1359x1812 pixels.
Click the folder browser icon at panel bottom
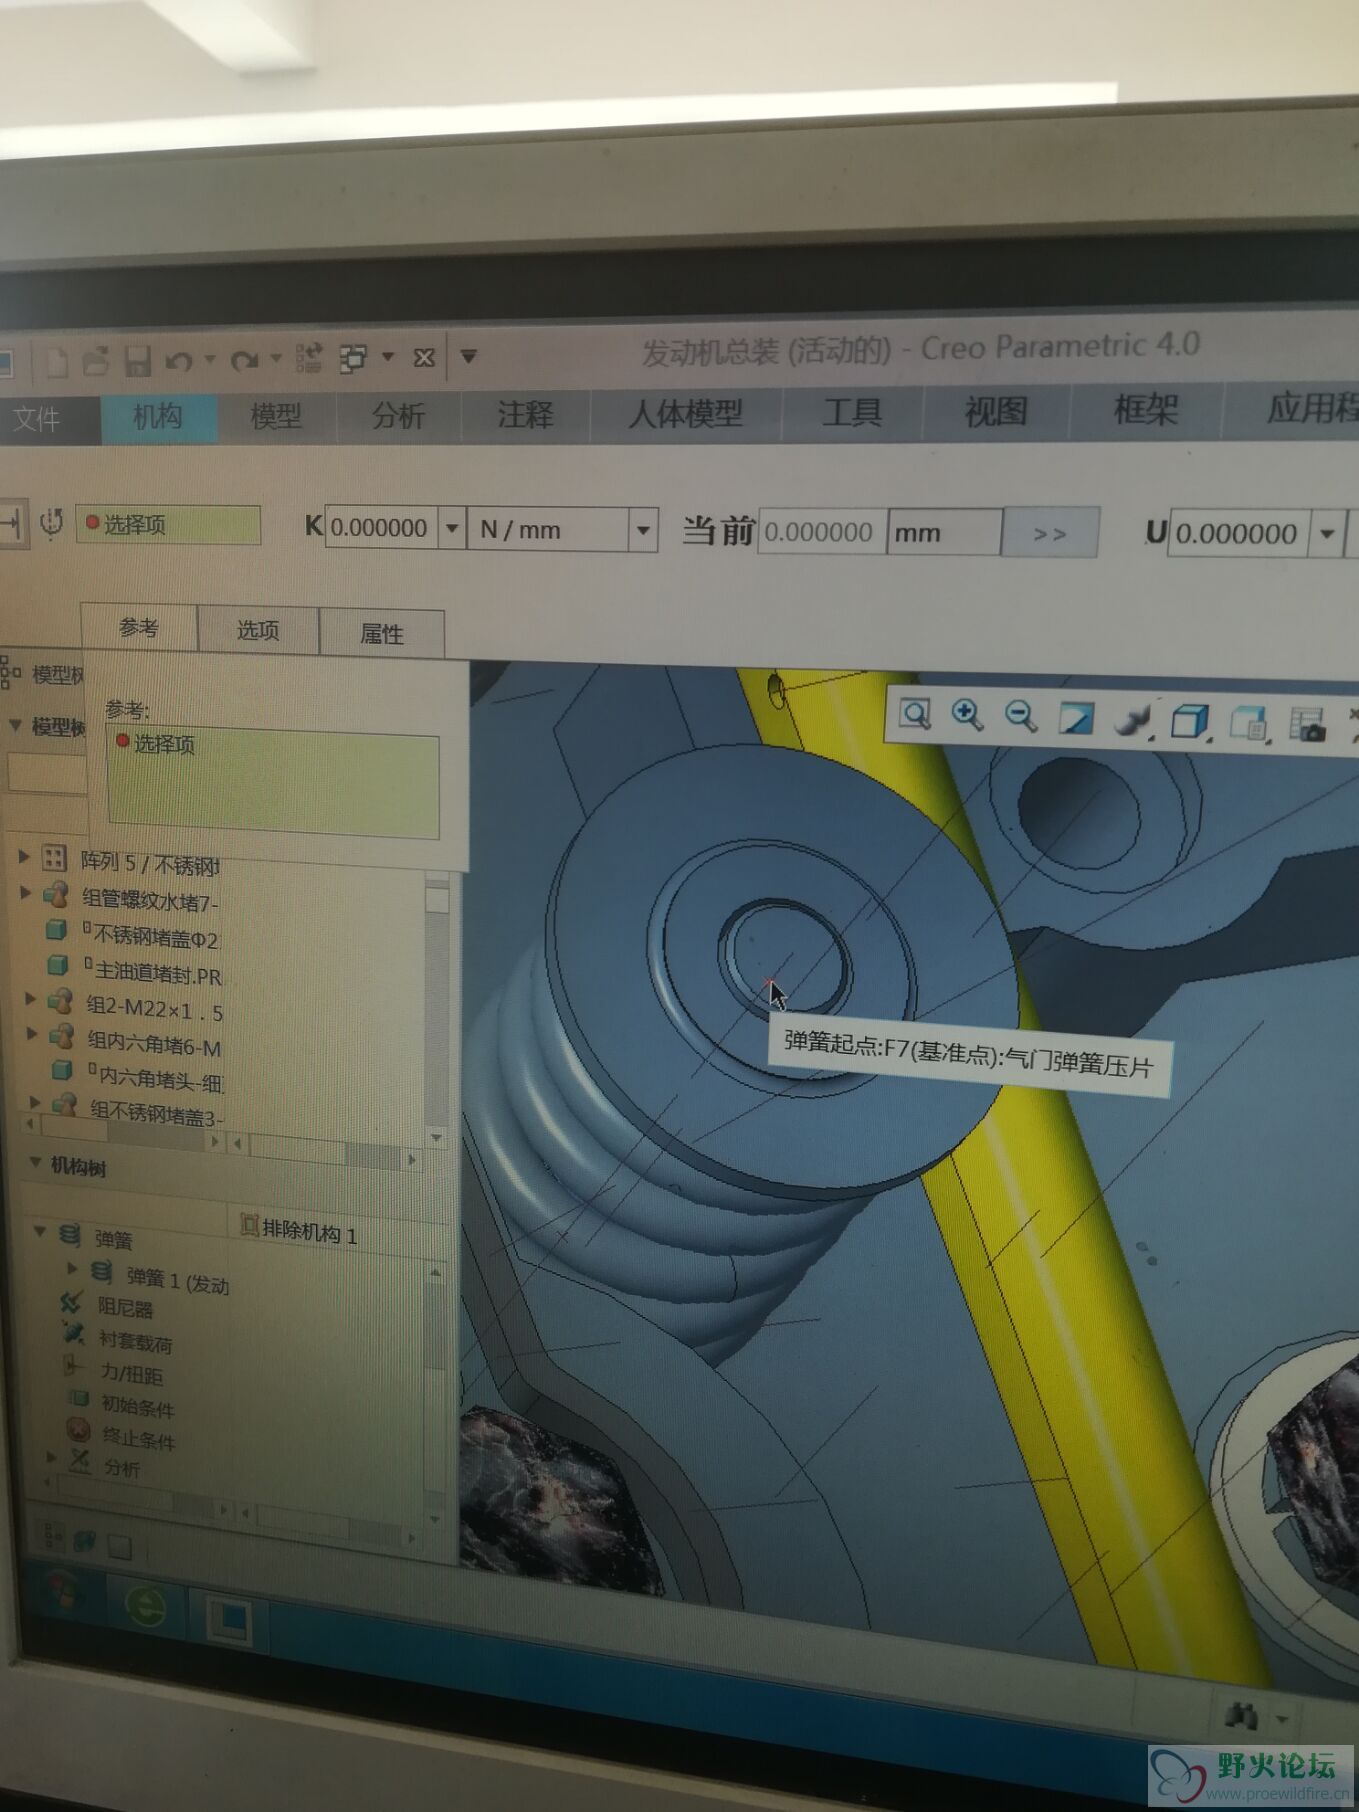click(x=85, y=1541)
